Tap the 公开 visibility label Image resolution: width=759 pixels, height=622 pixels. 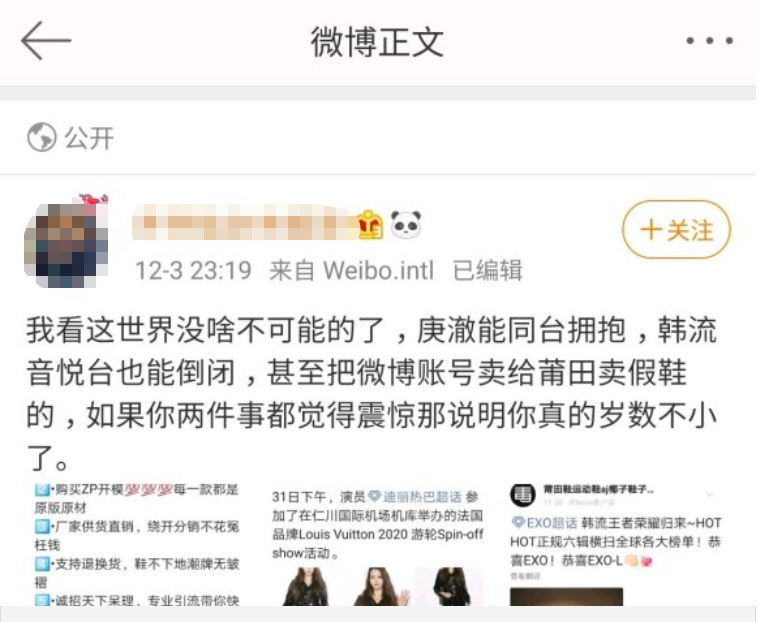coord(90,138)
